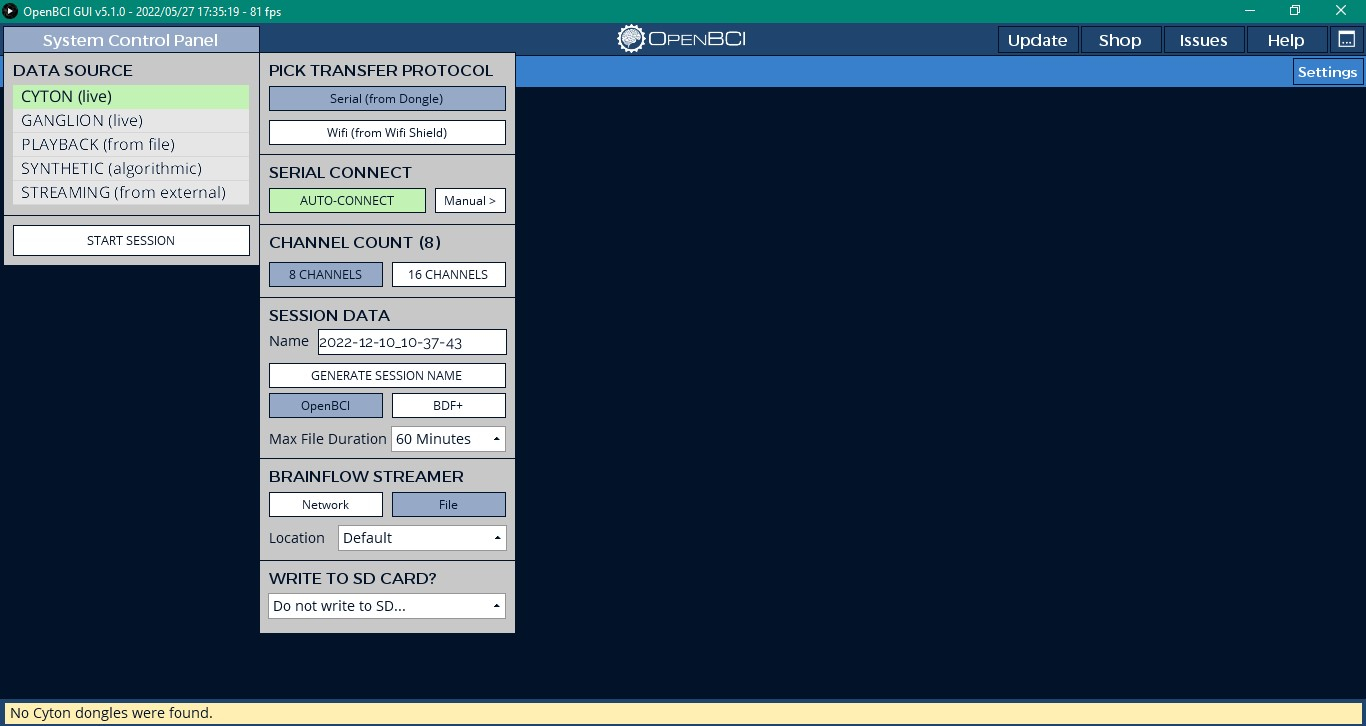1366x726 pixels.
Task: Choose Serial (from Dongle) transfer protocol
Action: coord(387,99)
